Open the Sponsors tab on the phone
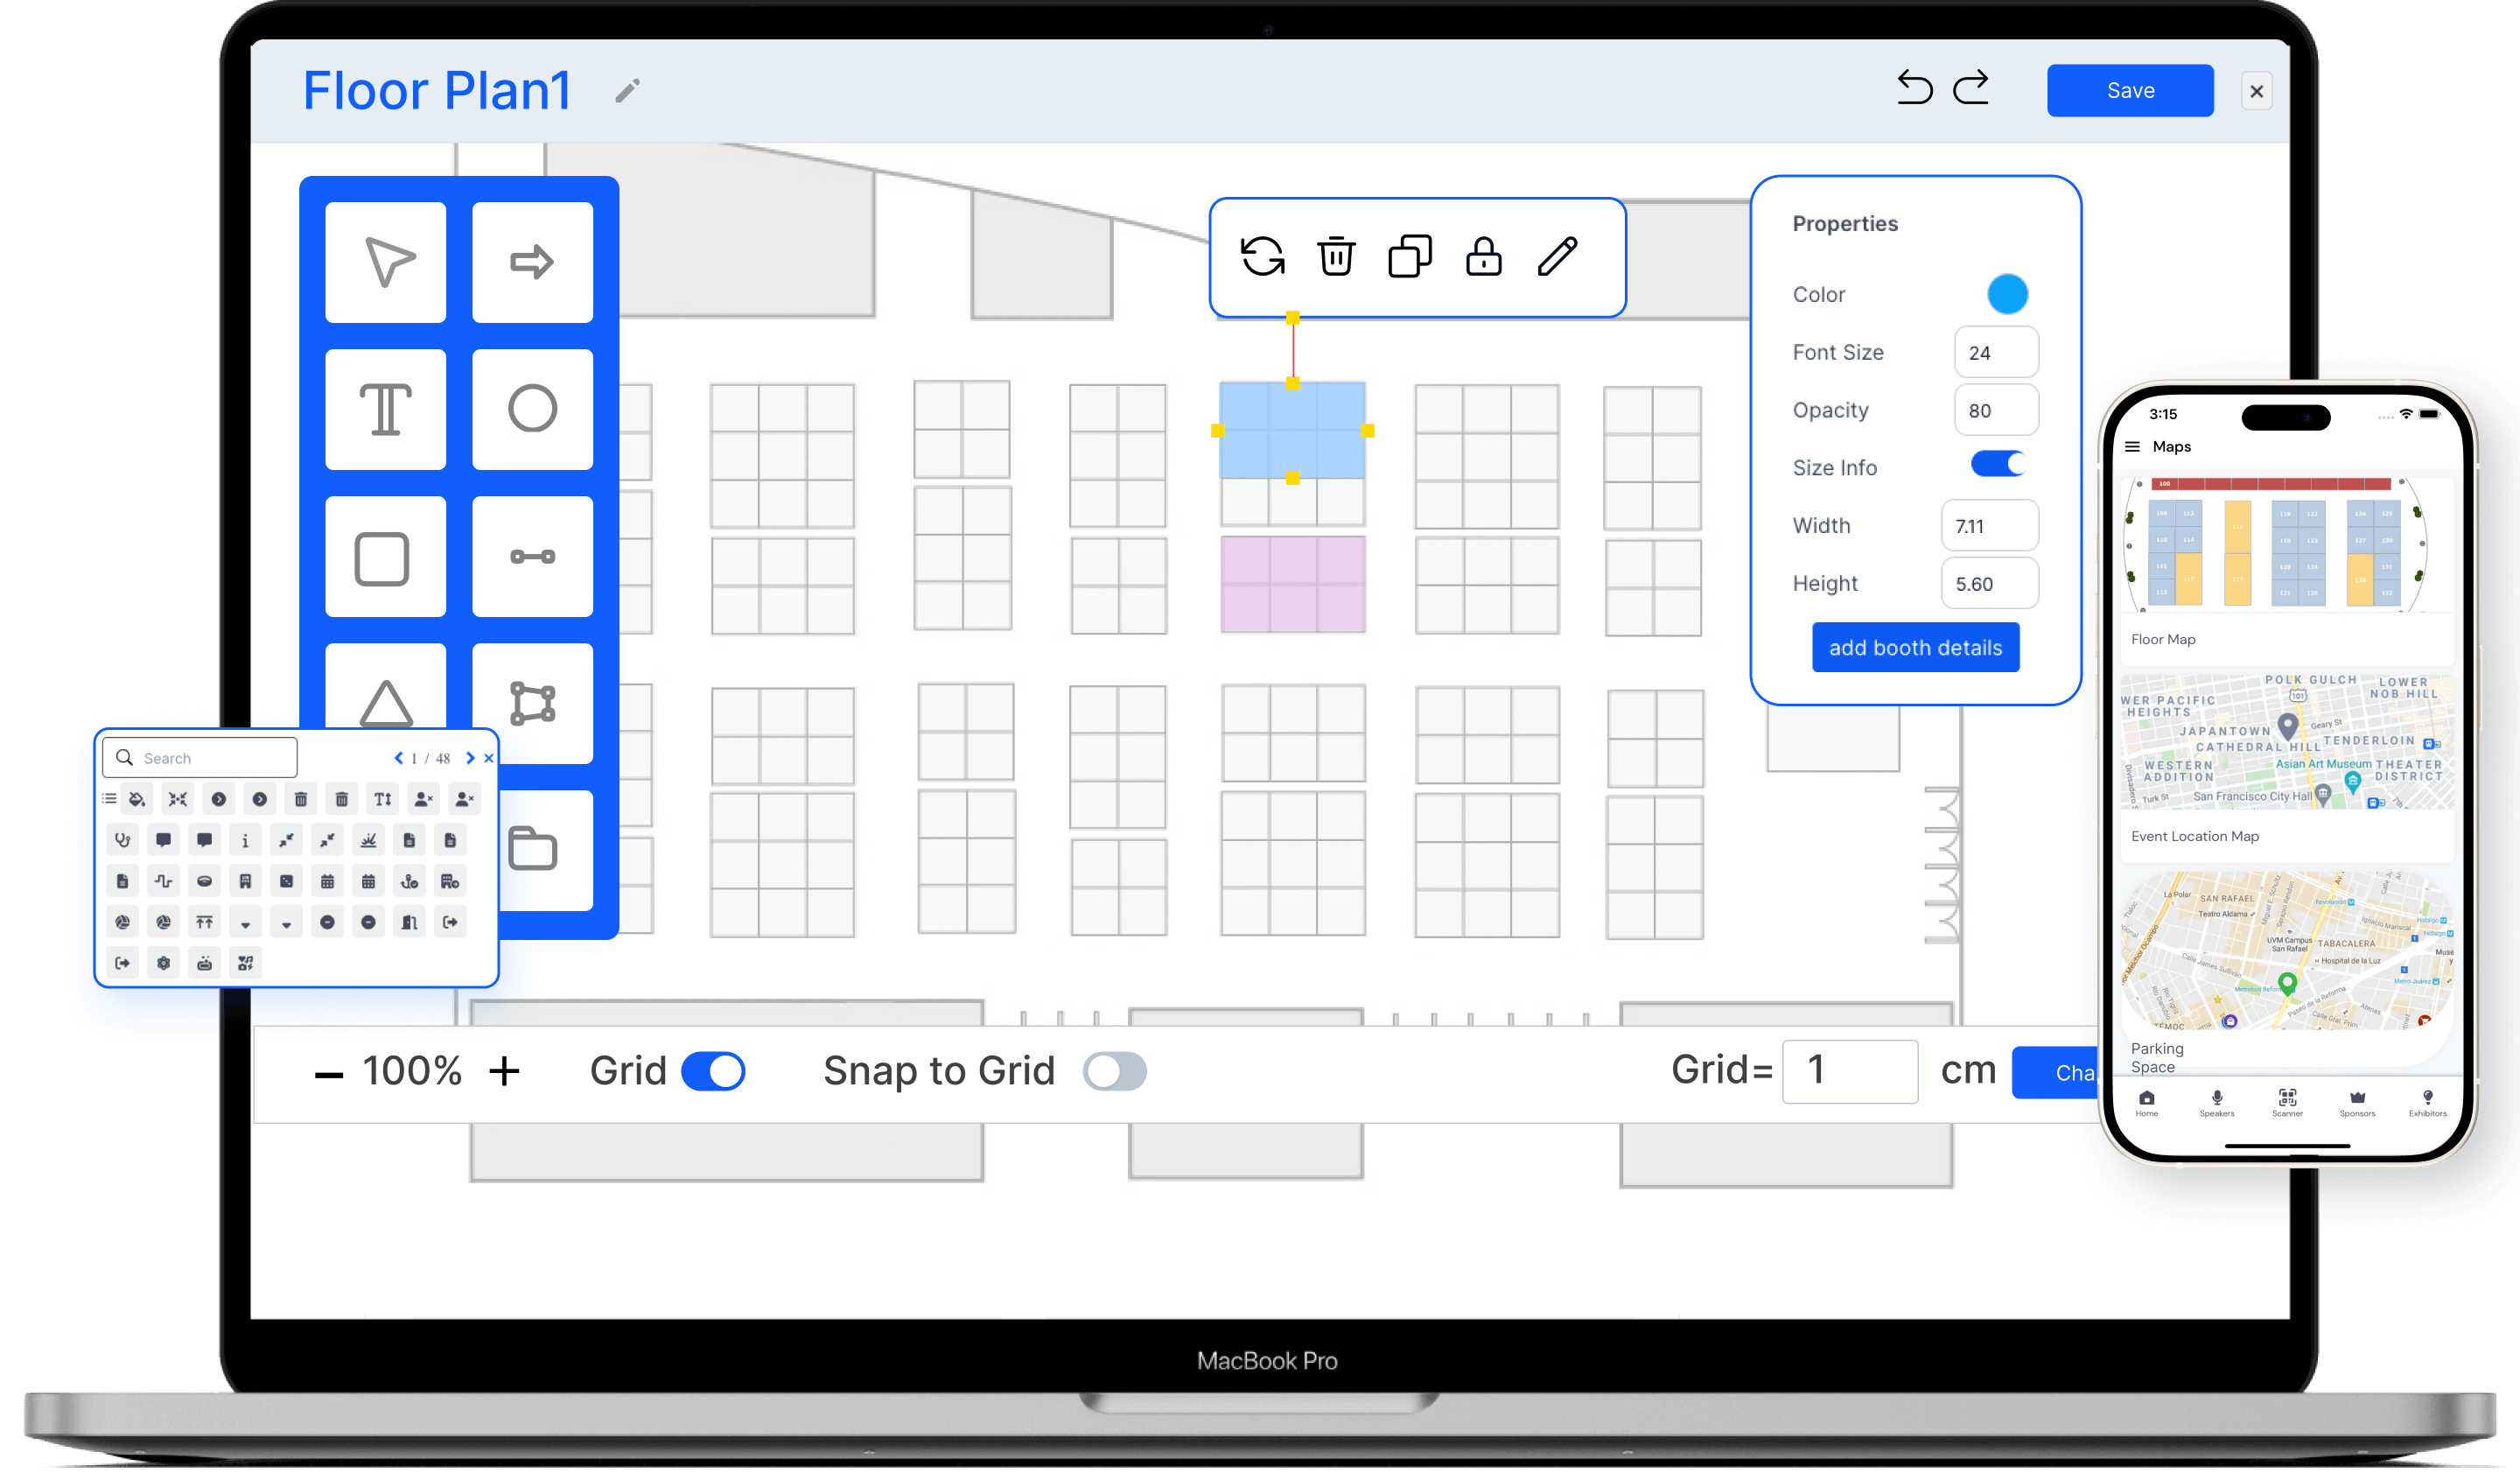Image resolution: width=2520 pixels, height=1473 pixels. [2357, 1103]
